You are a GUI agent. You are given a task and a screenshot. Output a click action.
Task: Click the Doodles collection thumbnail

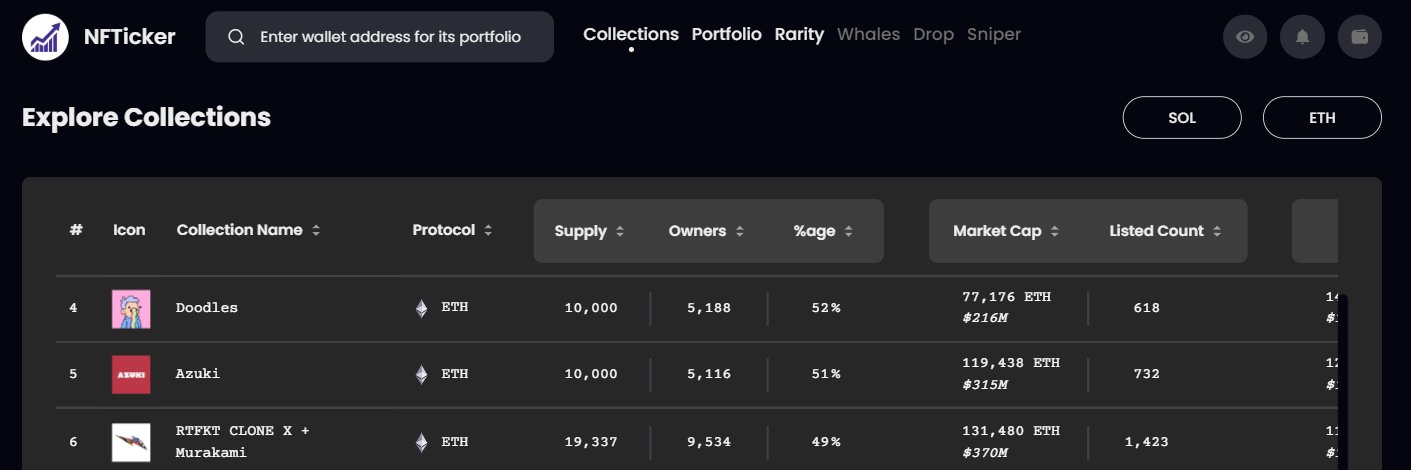tap(131, 309)
